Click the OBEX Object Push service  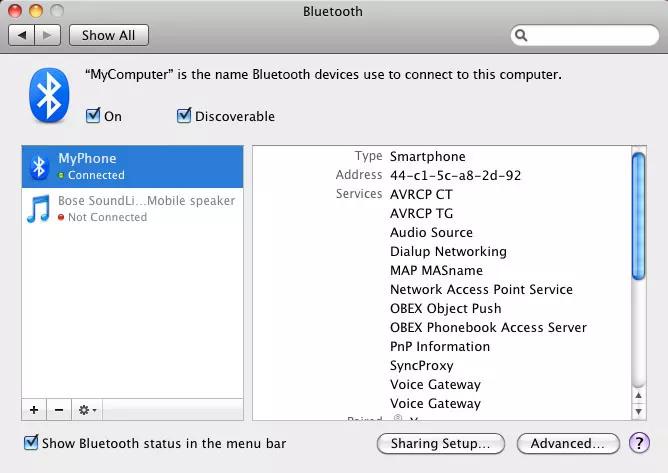(x=446, y=309)
